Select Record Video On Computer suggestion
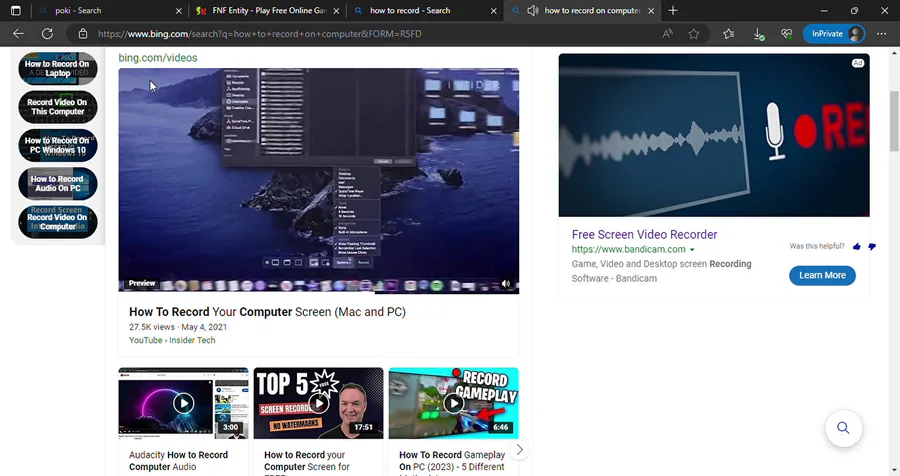 pos(57,222)
